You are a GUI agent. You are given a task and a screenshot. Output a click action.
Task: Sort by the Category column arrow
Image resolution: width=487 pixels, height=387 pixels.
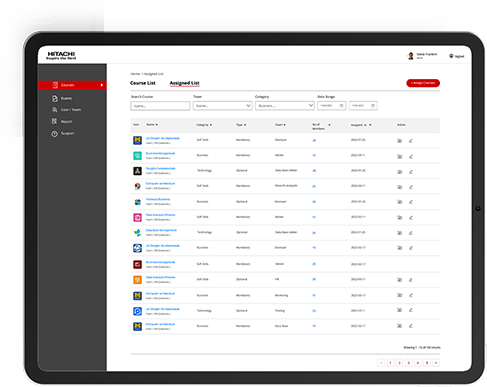(211, 125)
